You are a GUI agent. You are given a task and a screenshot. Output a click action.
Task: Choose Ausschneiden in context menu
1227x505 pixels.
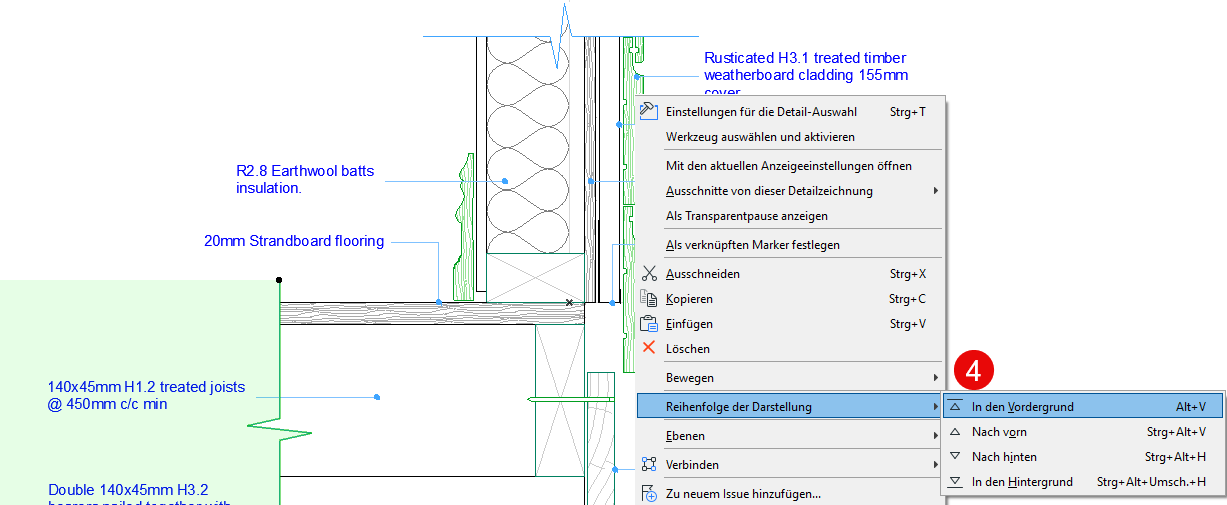pos(790,273)
